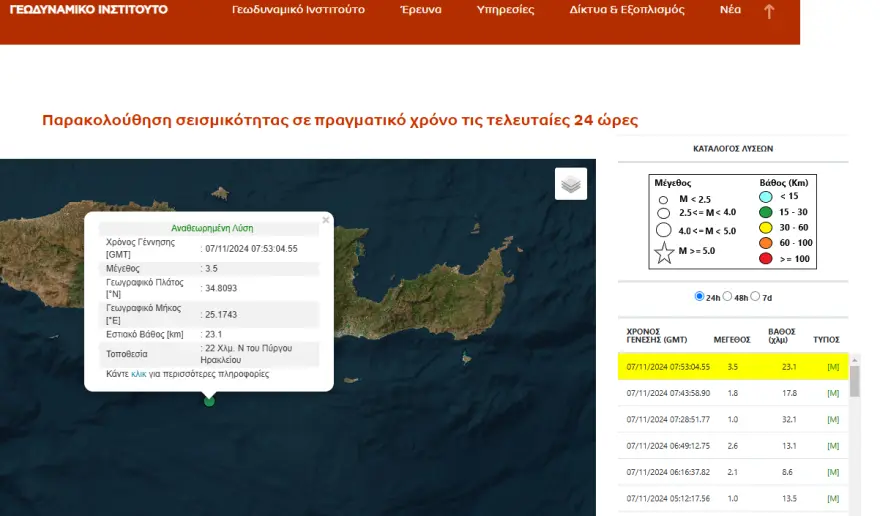Close the earthquake info popup
880x516 pixels.
(x=325, y=219)
